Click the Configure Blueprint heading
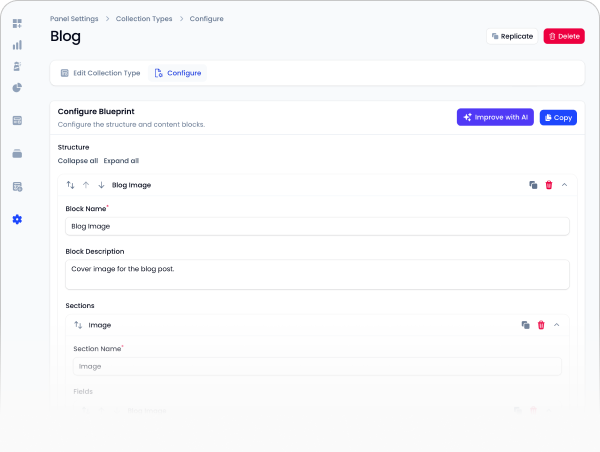The image size is (600, 452). tap(96, 111)
